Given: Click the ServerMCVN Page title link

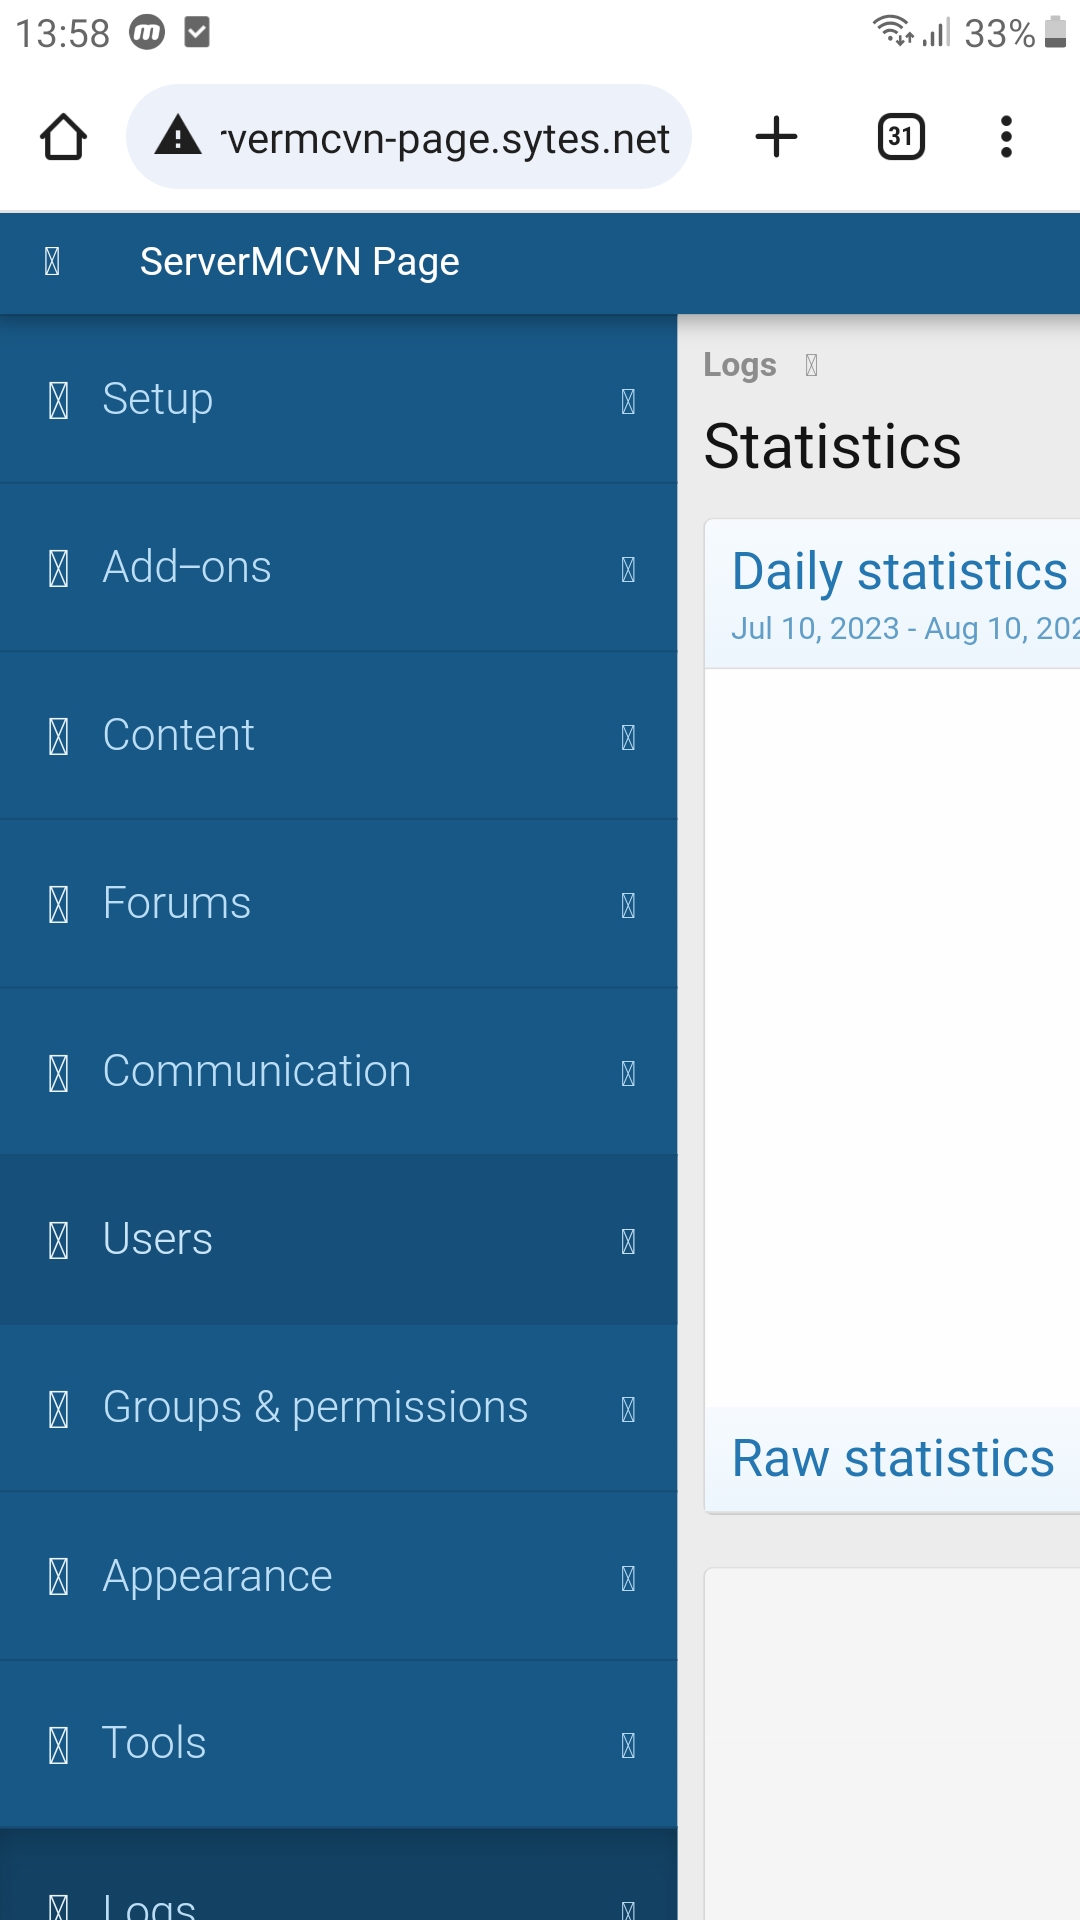Looking at the screenshot, I should [299, 262].
